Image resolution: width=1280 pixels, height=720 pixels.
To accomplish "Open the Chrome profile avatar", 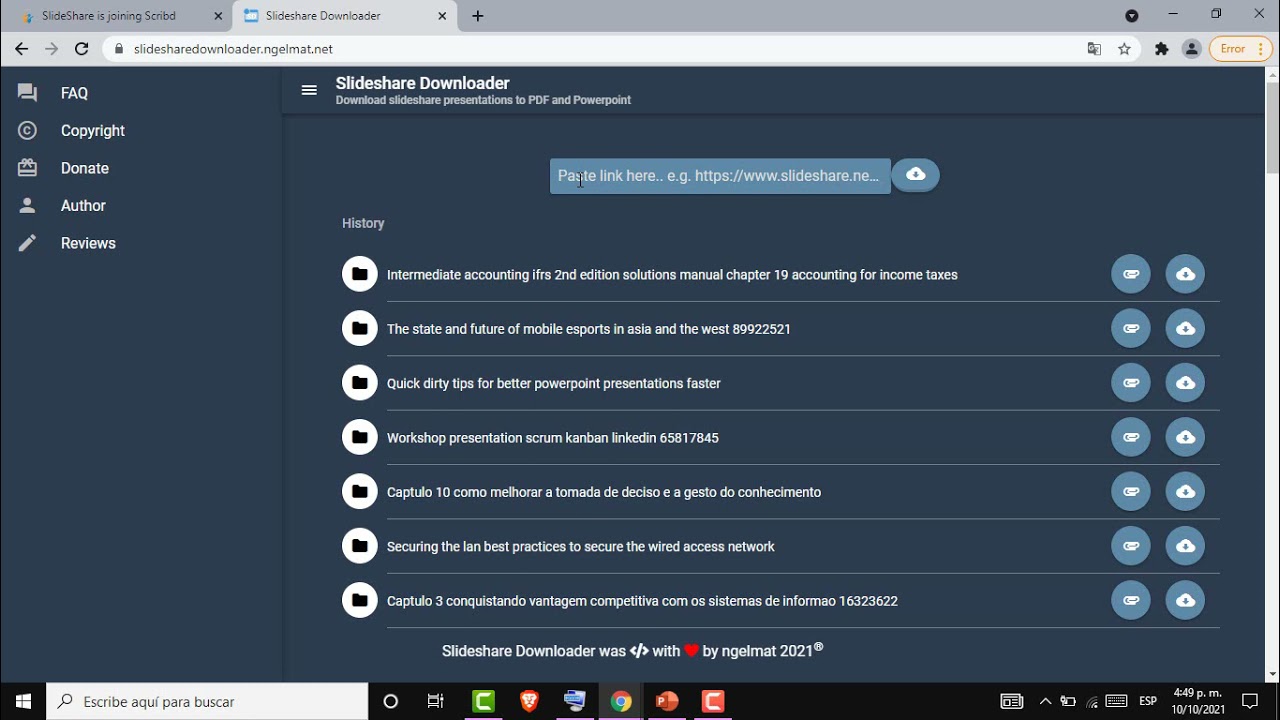I will pos(1191,49).
